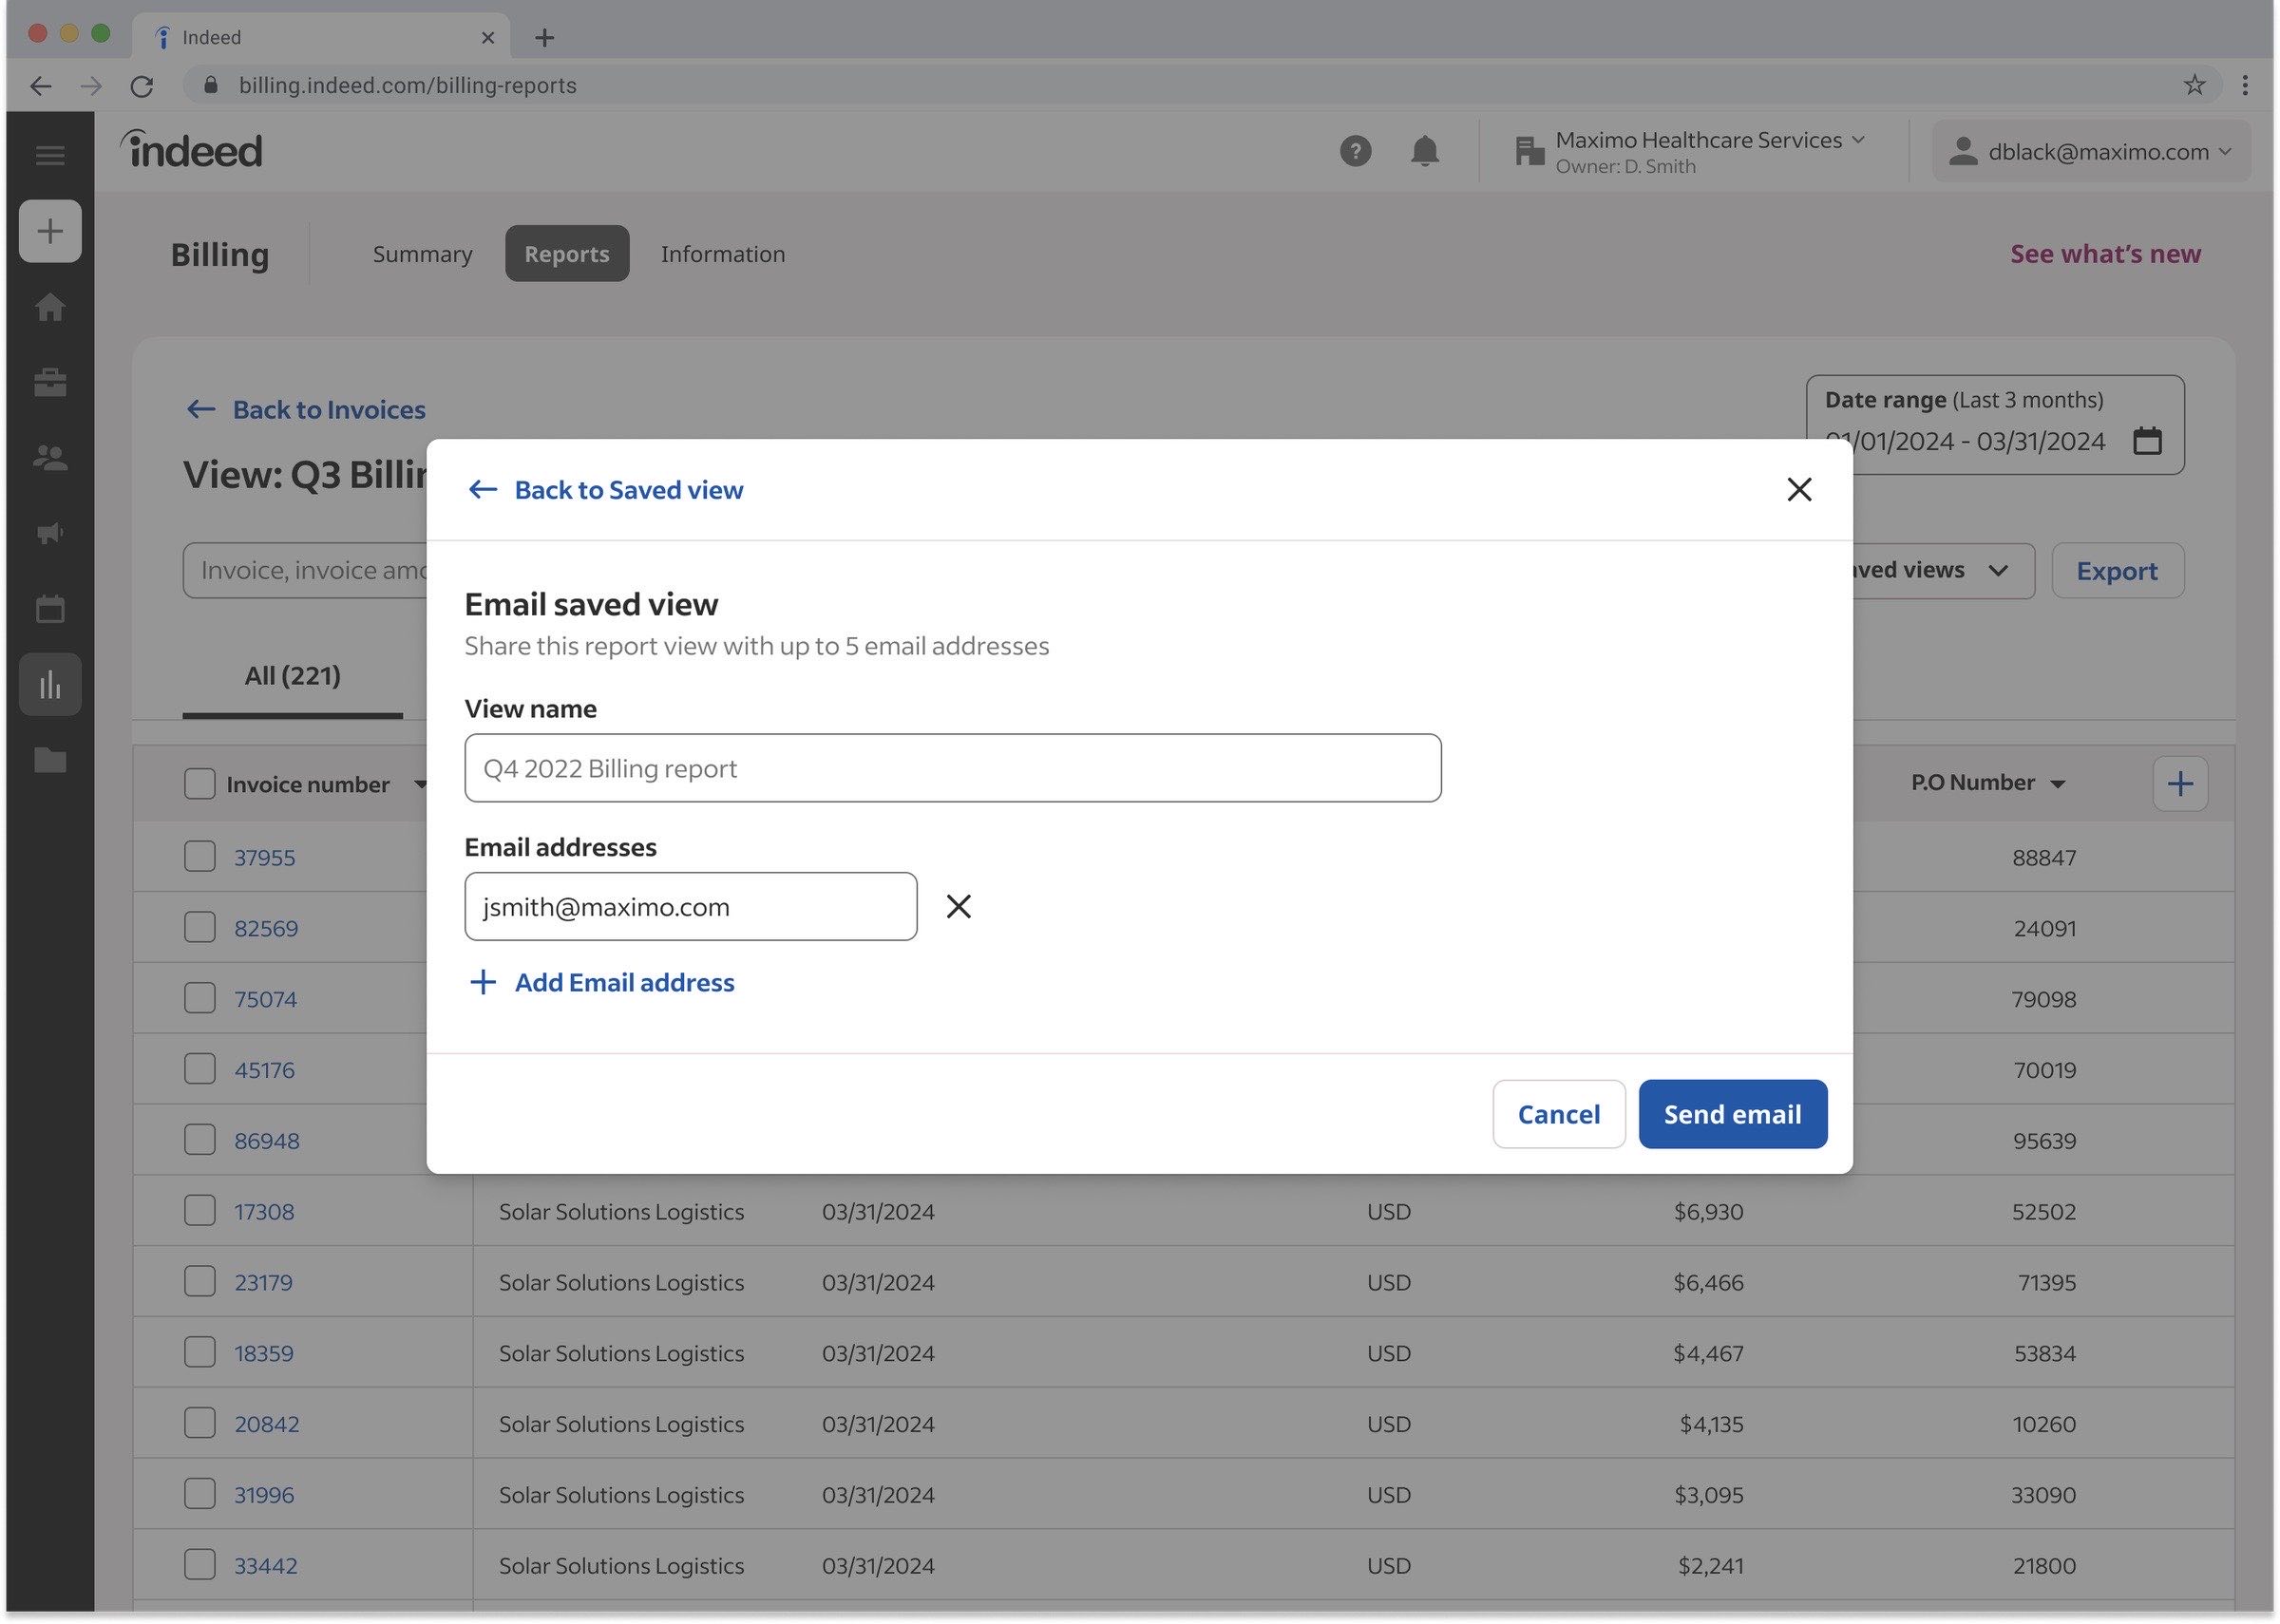Open notifications bell icon

[1424, 151]
